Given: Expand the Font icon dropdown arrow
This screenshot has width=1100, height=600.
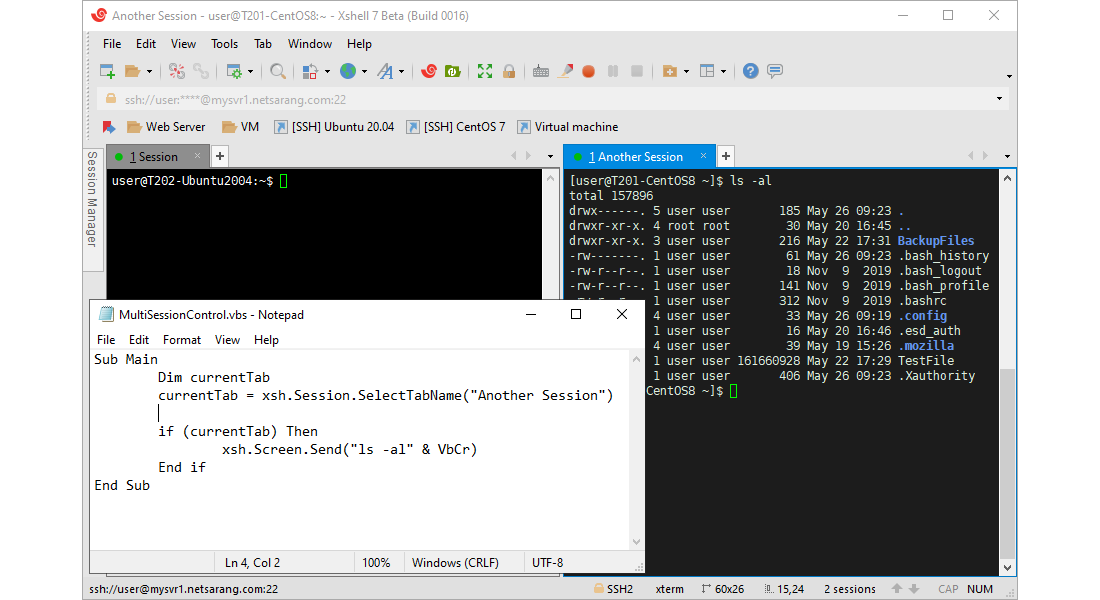Looking at the screenshot, I should pyautogui.click(x=401, y=72).
